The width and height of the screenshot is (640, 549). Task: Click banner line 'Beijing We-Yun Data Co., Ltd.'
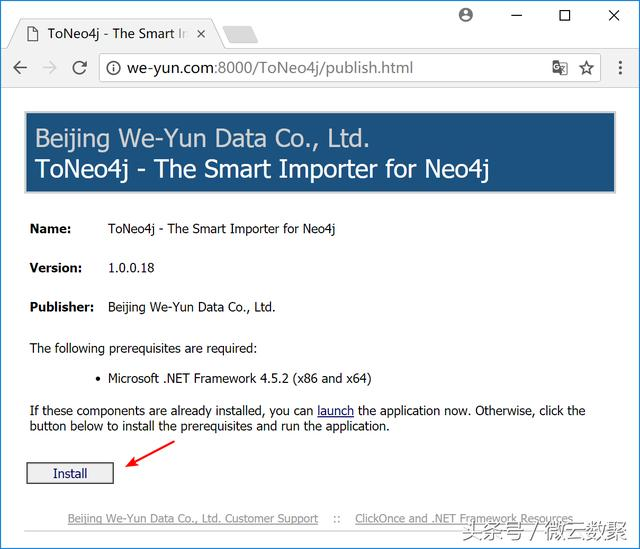pyautogui.click(x=202, y=138)
